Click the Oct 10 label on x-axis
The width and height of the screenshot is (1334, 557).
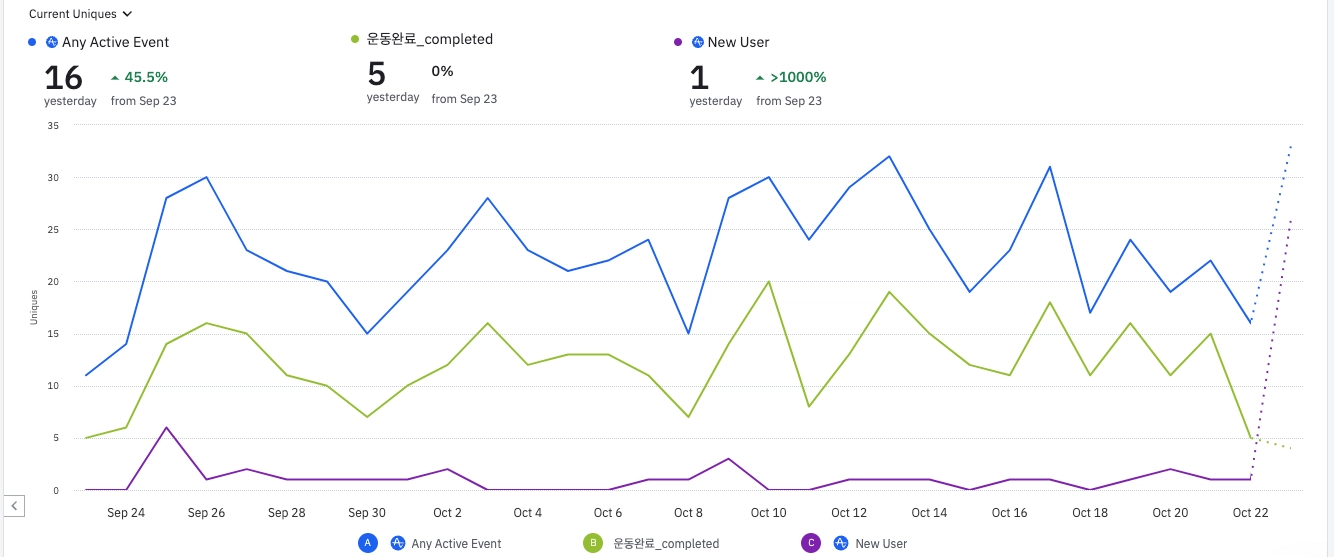point(768,513)
